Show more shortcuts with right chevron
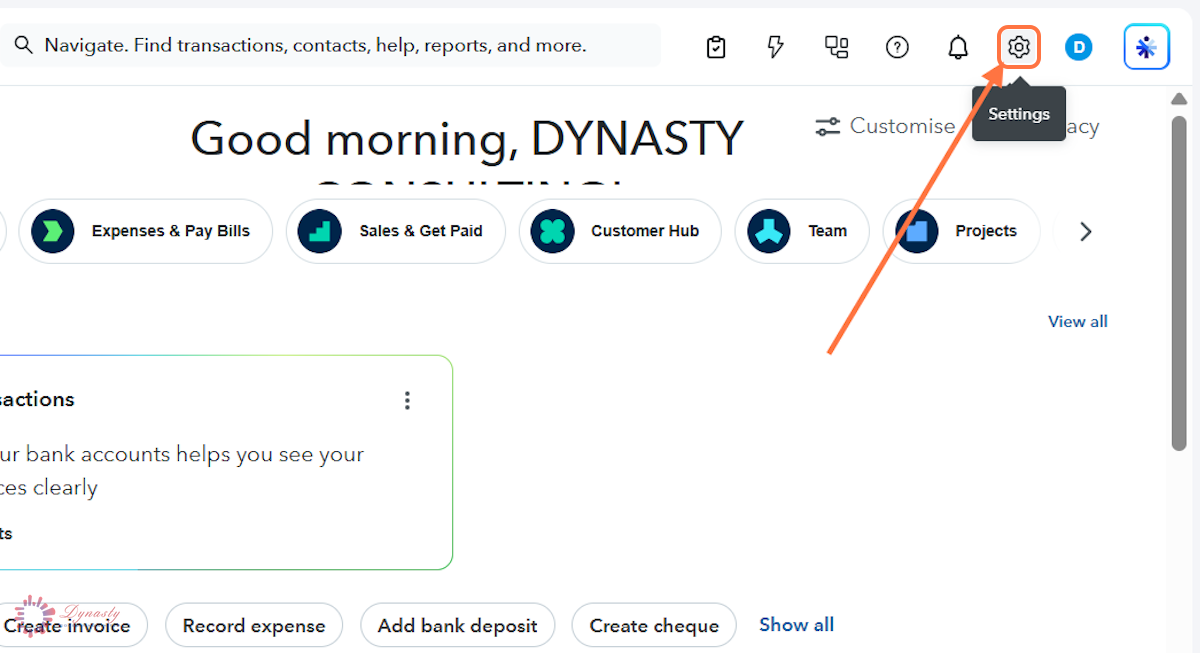 (1086, 232)
